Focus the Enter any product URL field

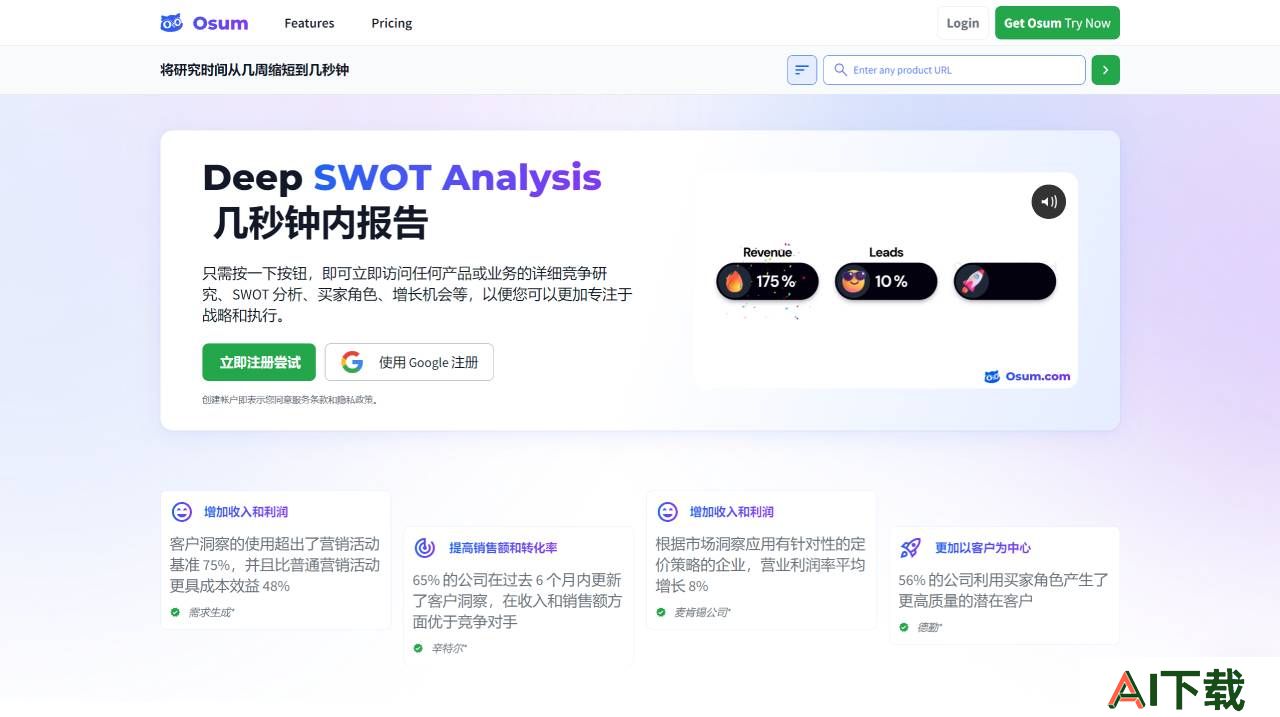point(954,70)
